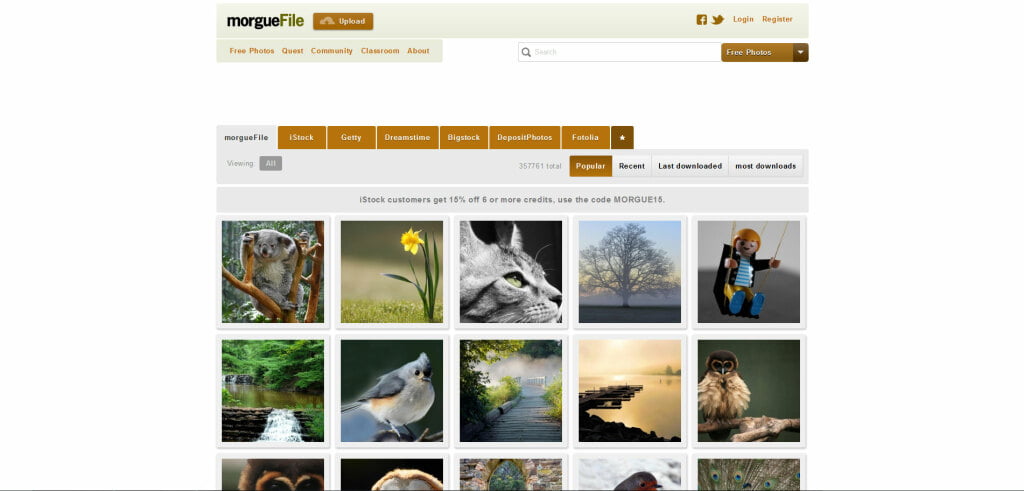Viewport: 1024px width, 491px height.
Task: Select the owl on branch thumbnail
Action: (749, 391)
